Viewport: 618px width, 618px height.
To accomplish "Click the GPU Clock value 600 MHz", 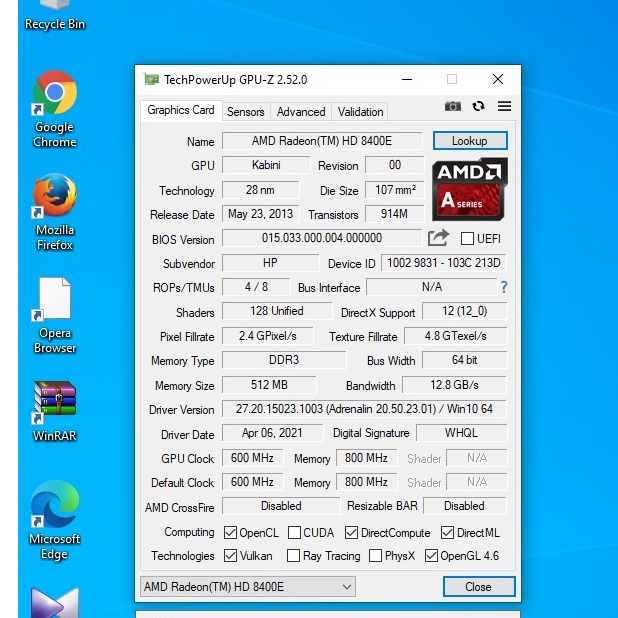I will [252, 458].
